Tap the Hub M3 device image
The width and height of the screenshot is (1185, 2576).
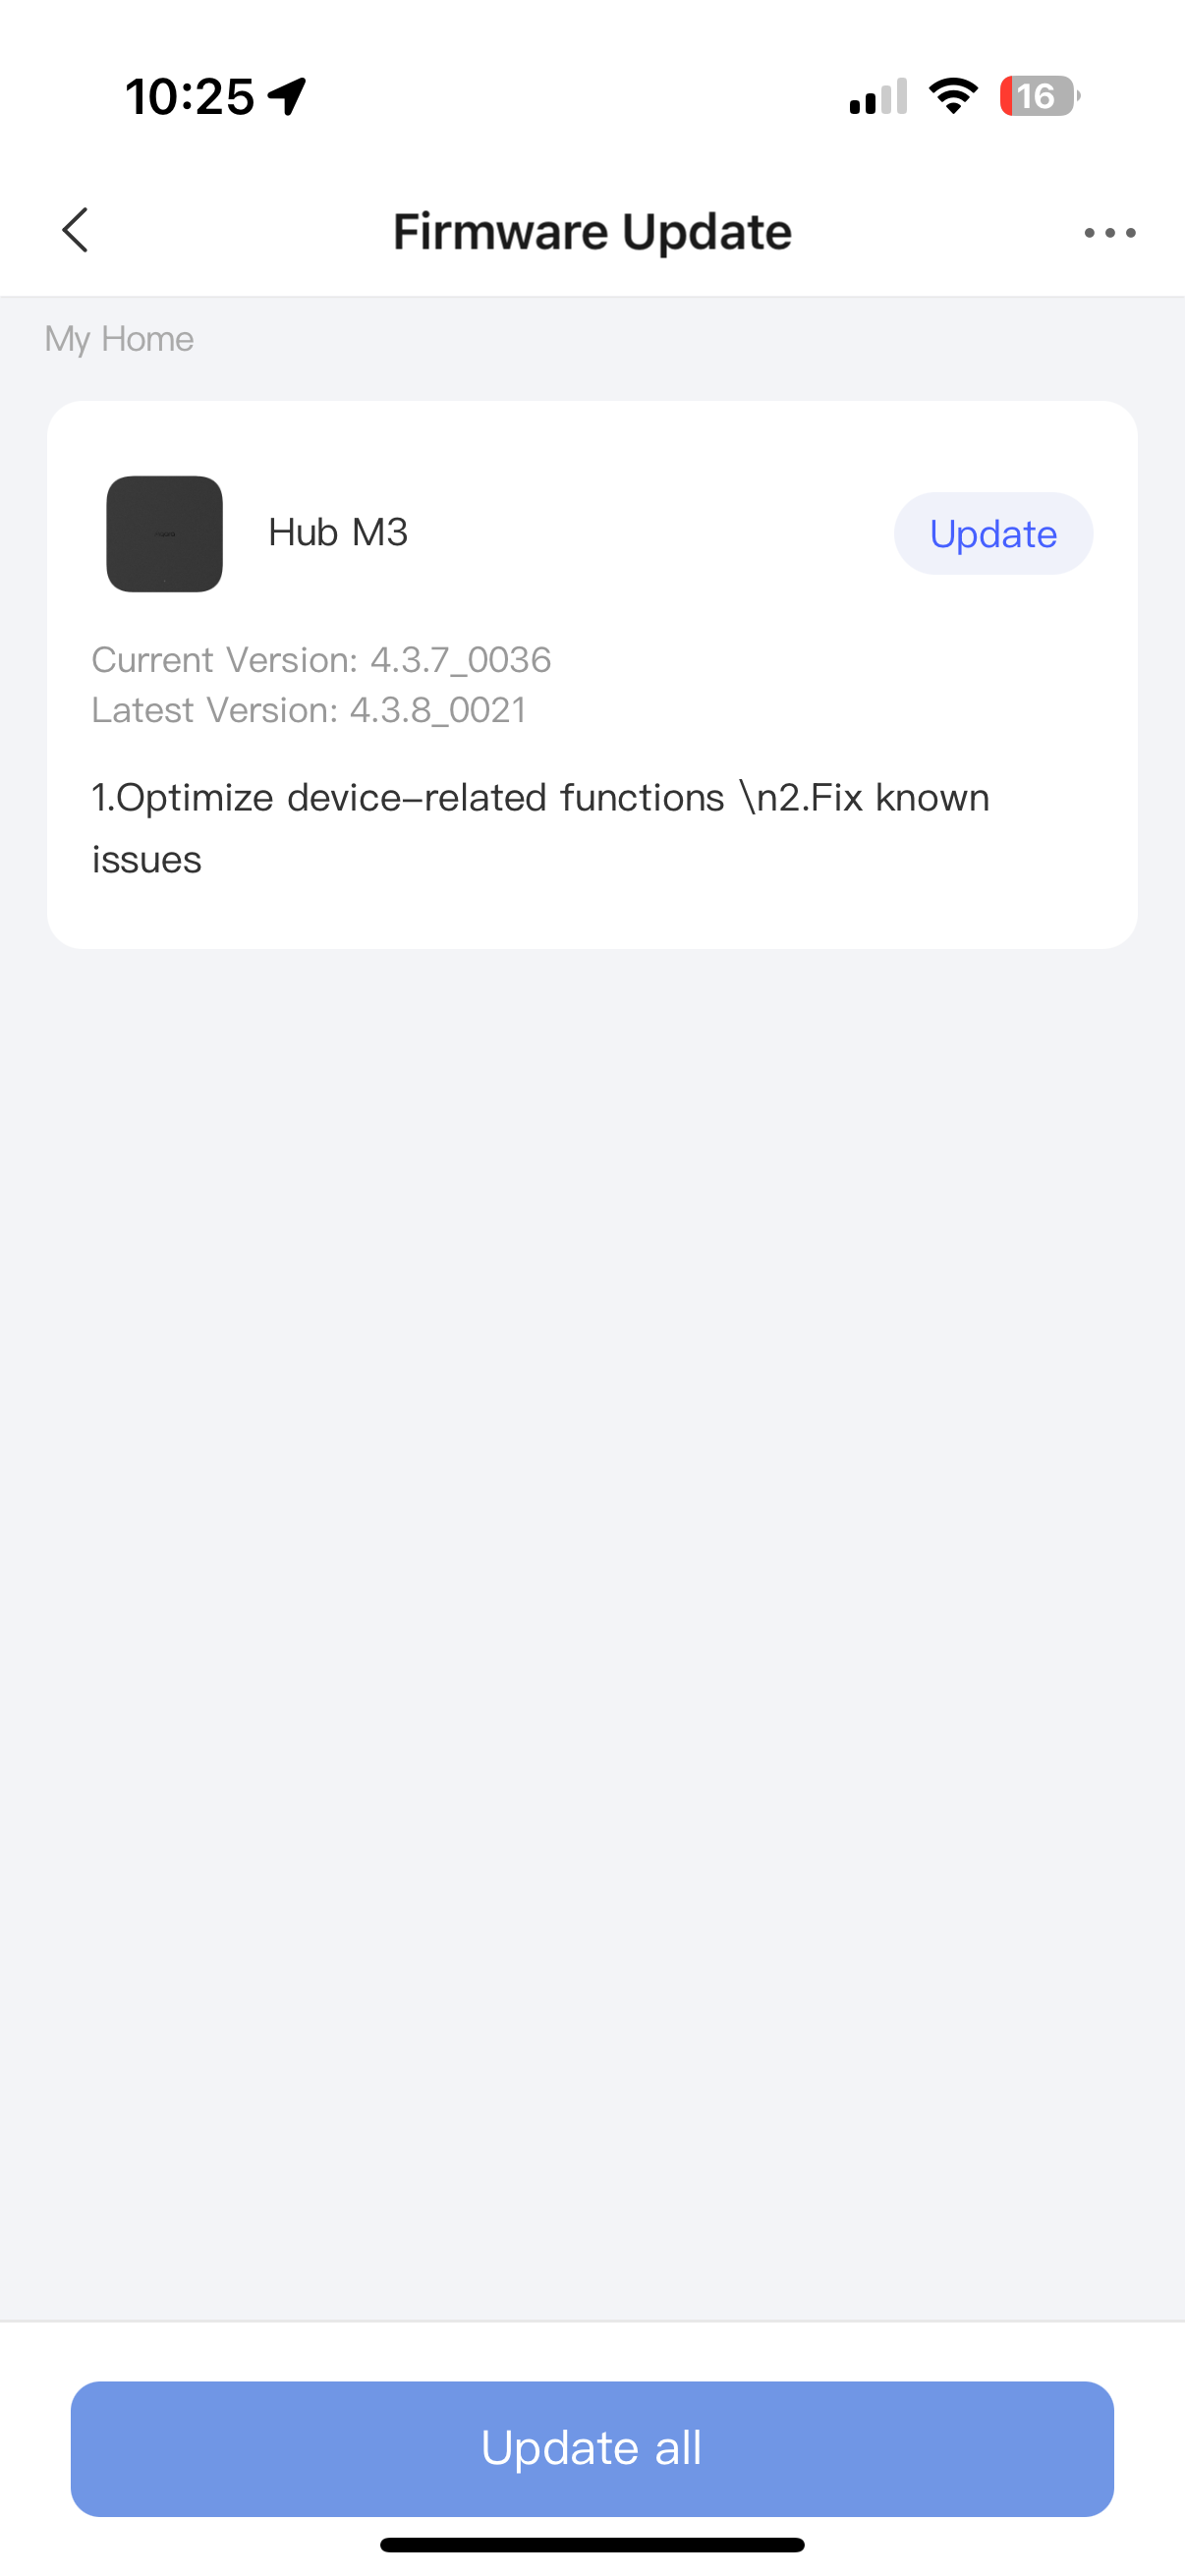165,534
